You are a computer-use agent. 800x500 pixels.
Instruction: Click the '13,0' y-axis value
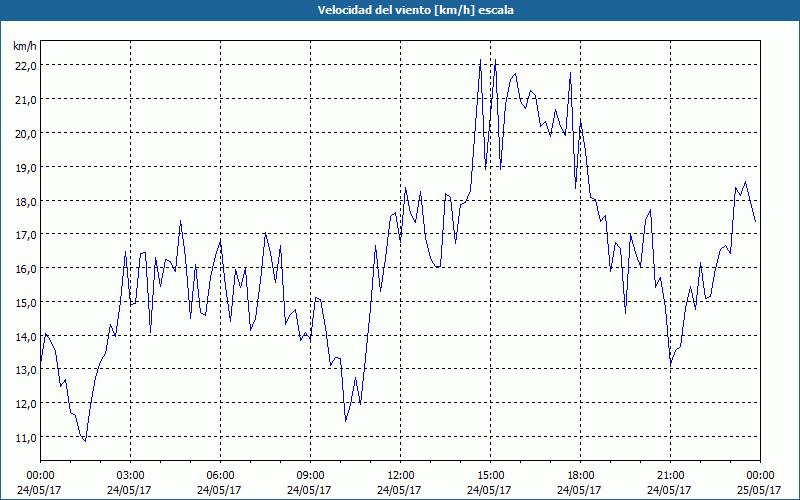click(x=26, y=370)
